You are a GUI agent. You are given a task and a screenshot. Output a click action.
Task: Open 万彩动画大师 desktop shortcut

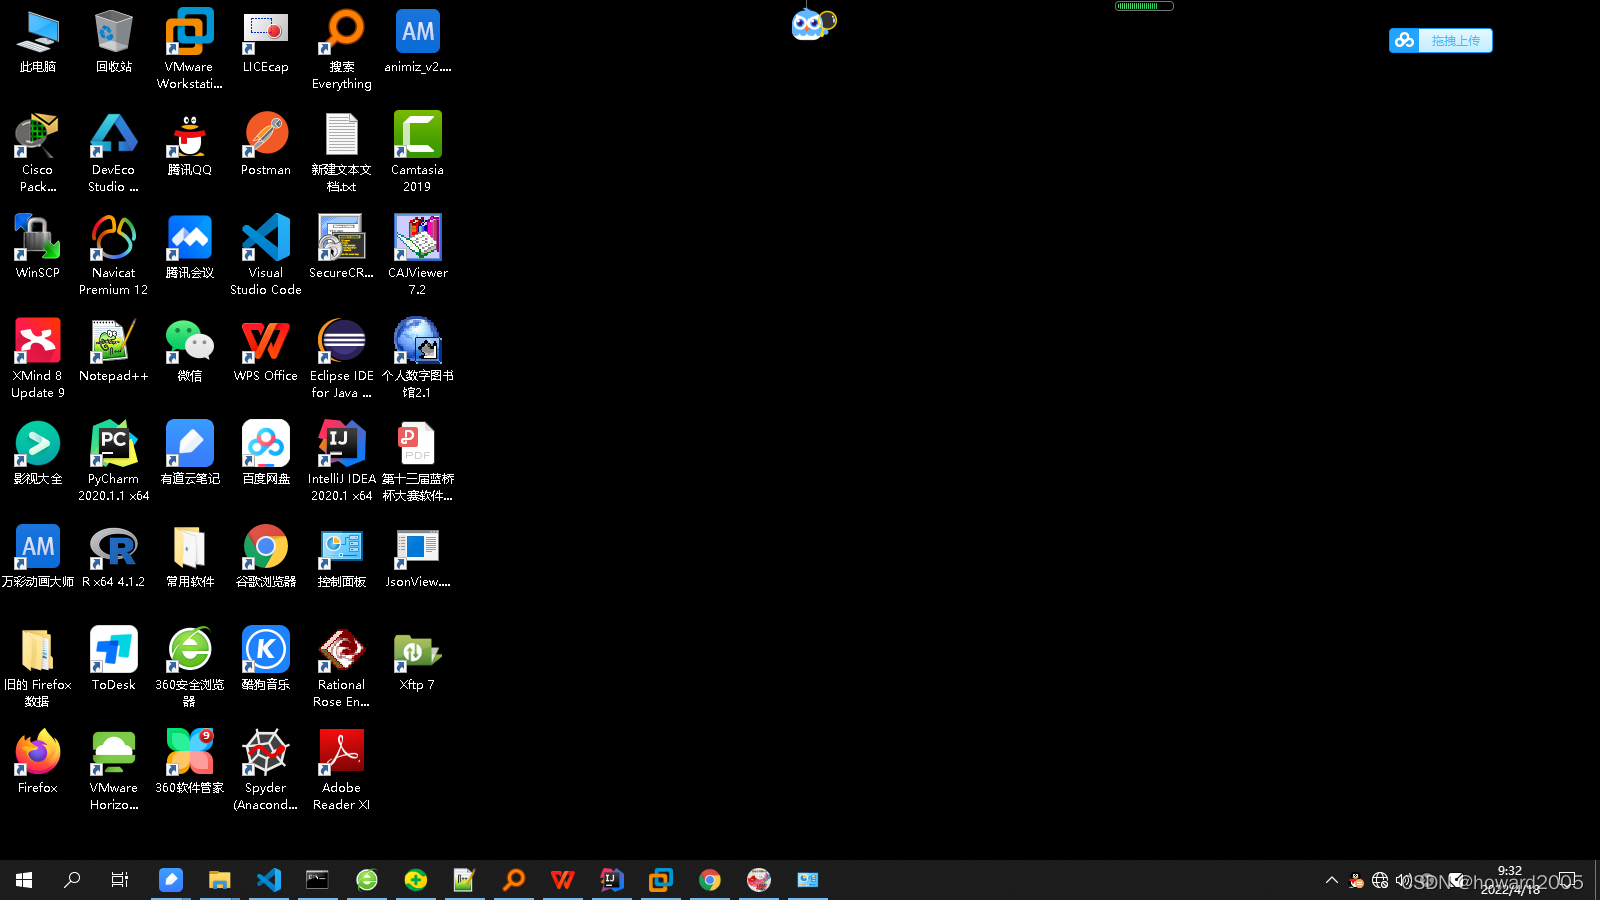[38, 555]
